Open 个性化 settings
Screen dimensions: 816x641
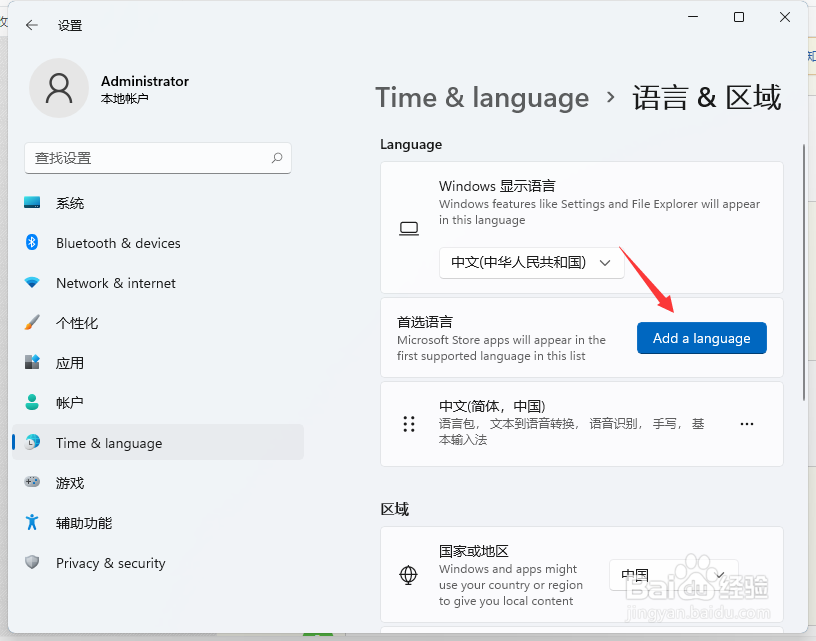(x=158, y=323)
